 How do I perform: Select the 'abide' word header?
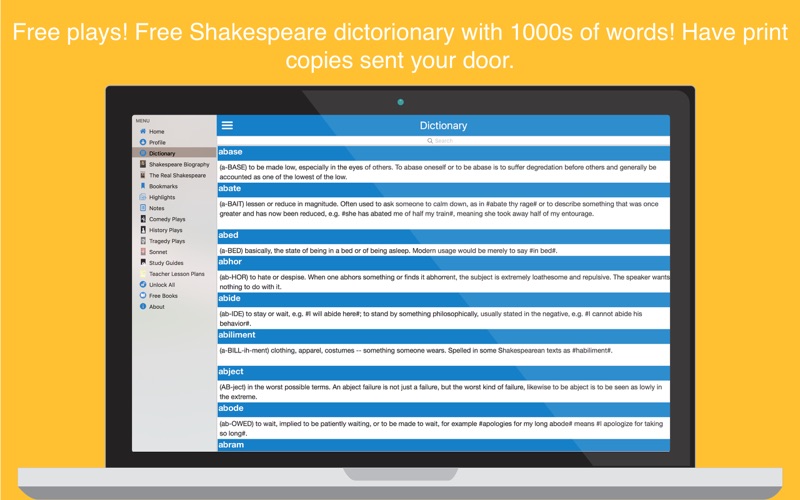443,299
